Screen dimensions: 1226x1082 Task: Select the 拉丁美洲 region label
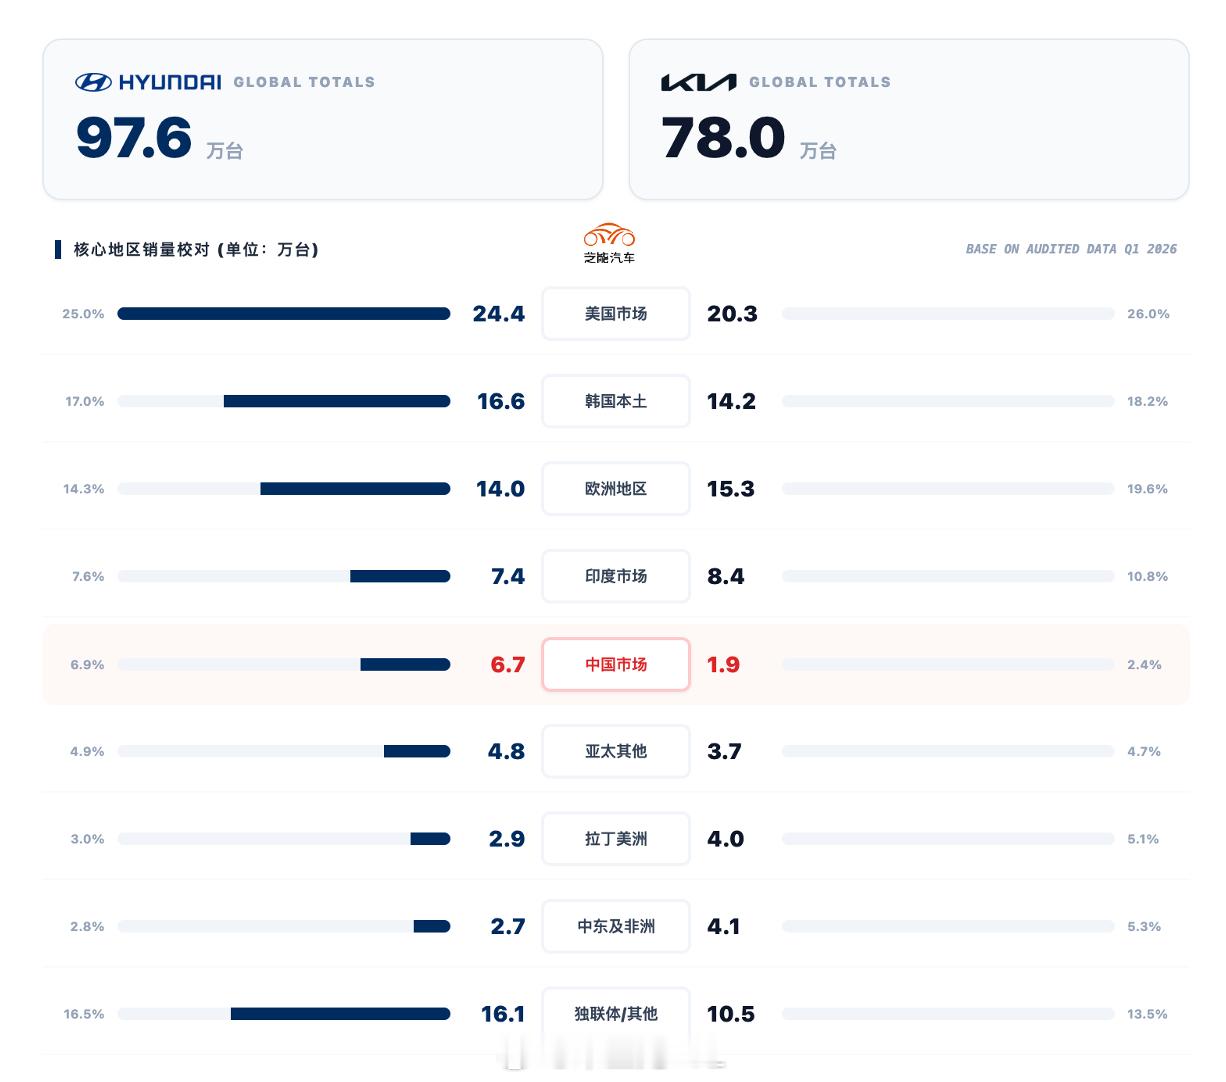(x=616, y=839)
